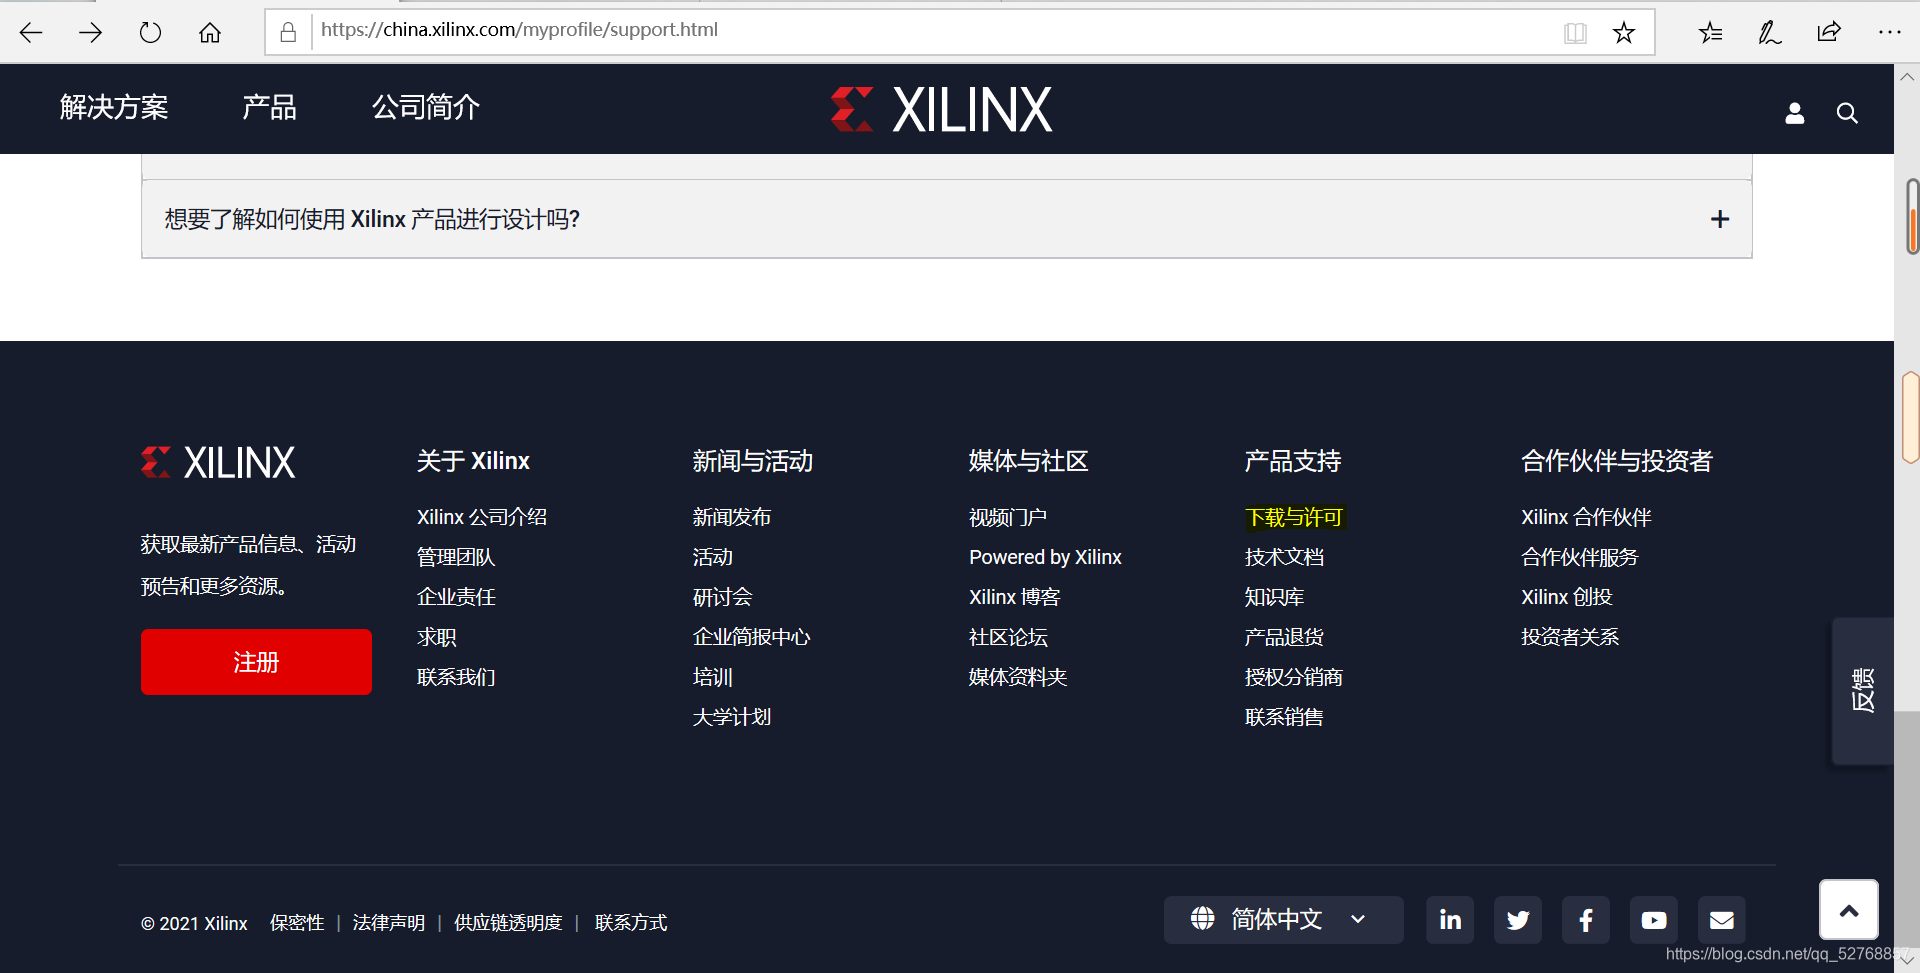Click the red 注册 button
This screenshot has width=1920, height=973.
[256, 662]
